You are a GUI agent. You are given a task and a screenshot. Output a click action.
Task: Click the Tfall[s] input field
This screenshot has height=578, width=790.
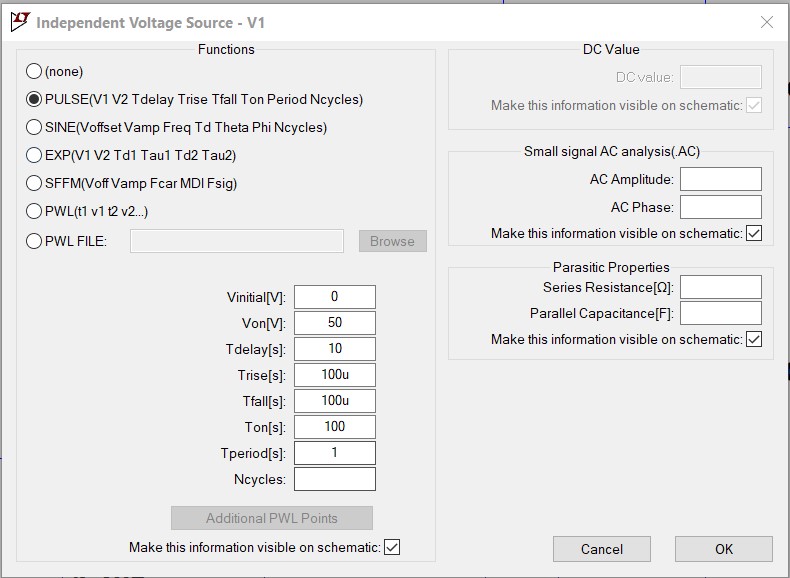pyautogui.click(x=335, y=401)
